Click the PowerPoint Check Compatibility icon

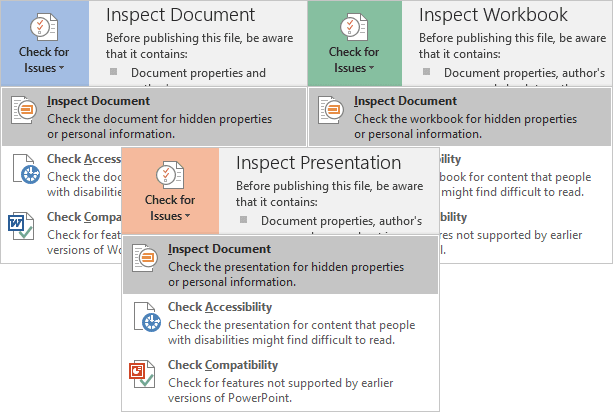coord(142,374)
